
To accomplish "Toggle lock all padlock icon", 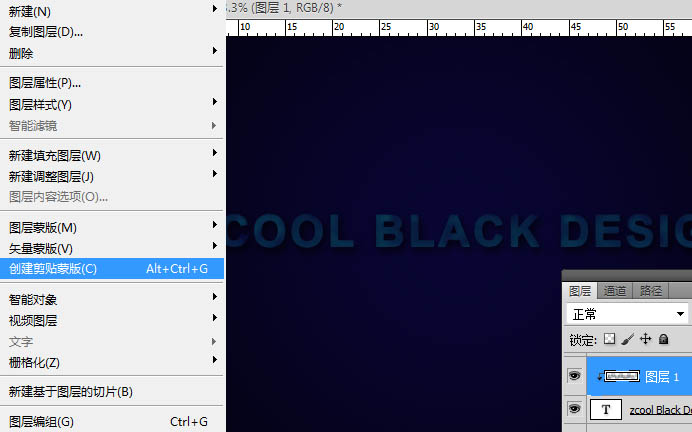I will click(x=663, y=339).
